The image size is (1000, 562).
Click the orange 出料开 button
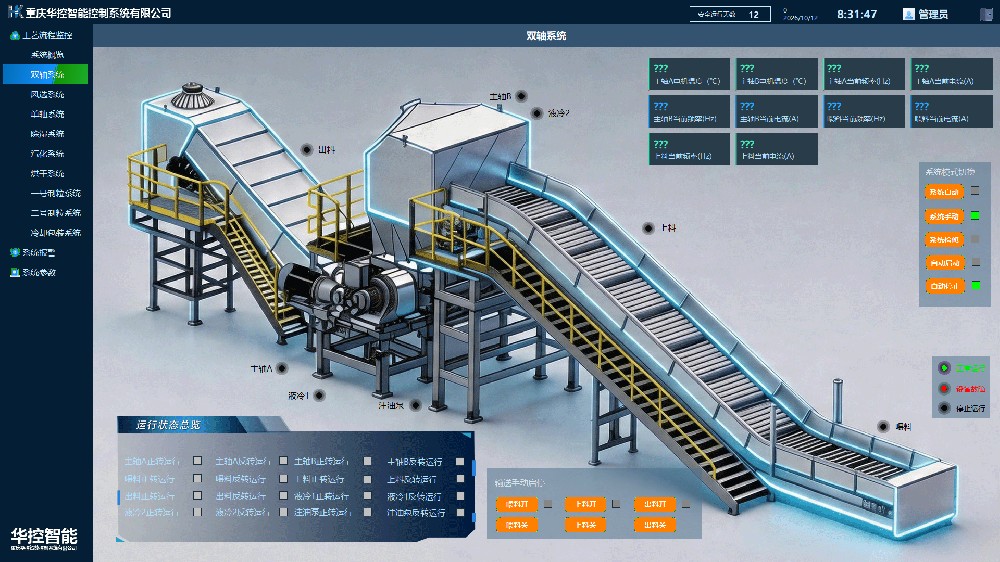pos(654,504)
